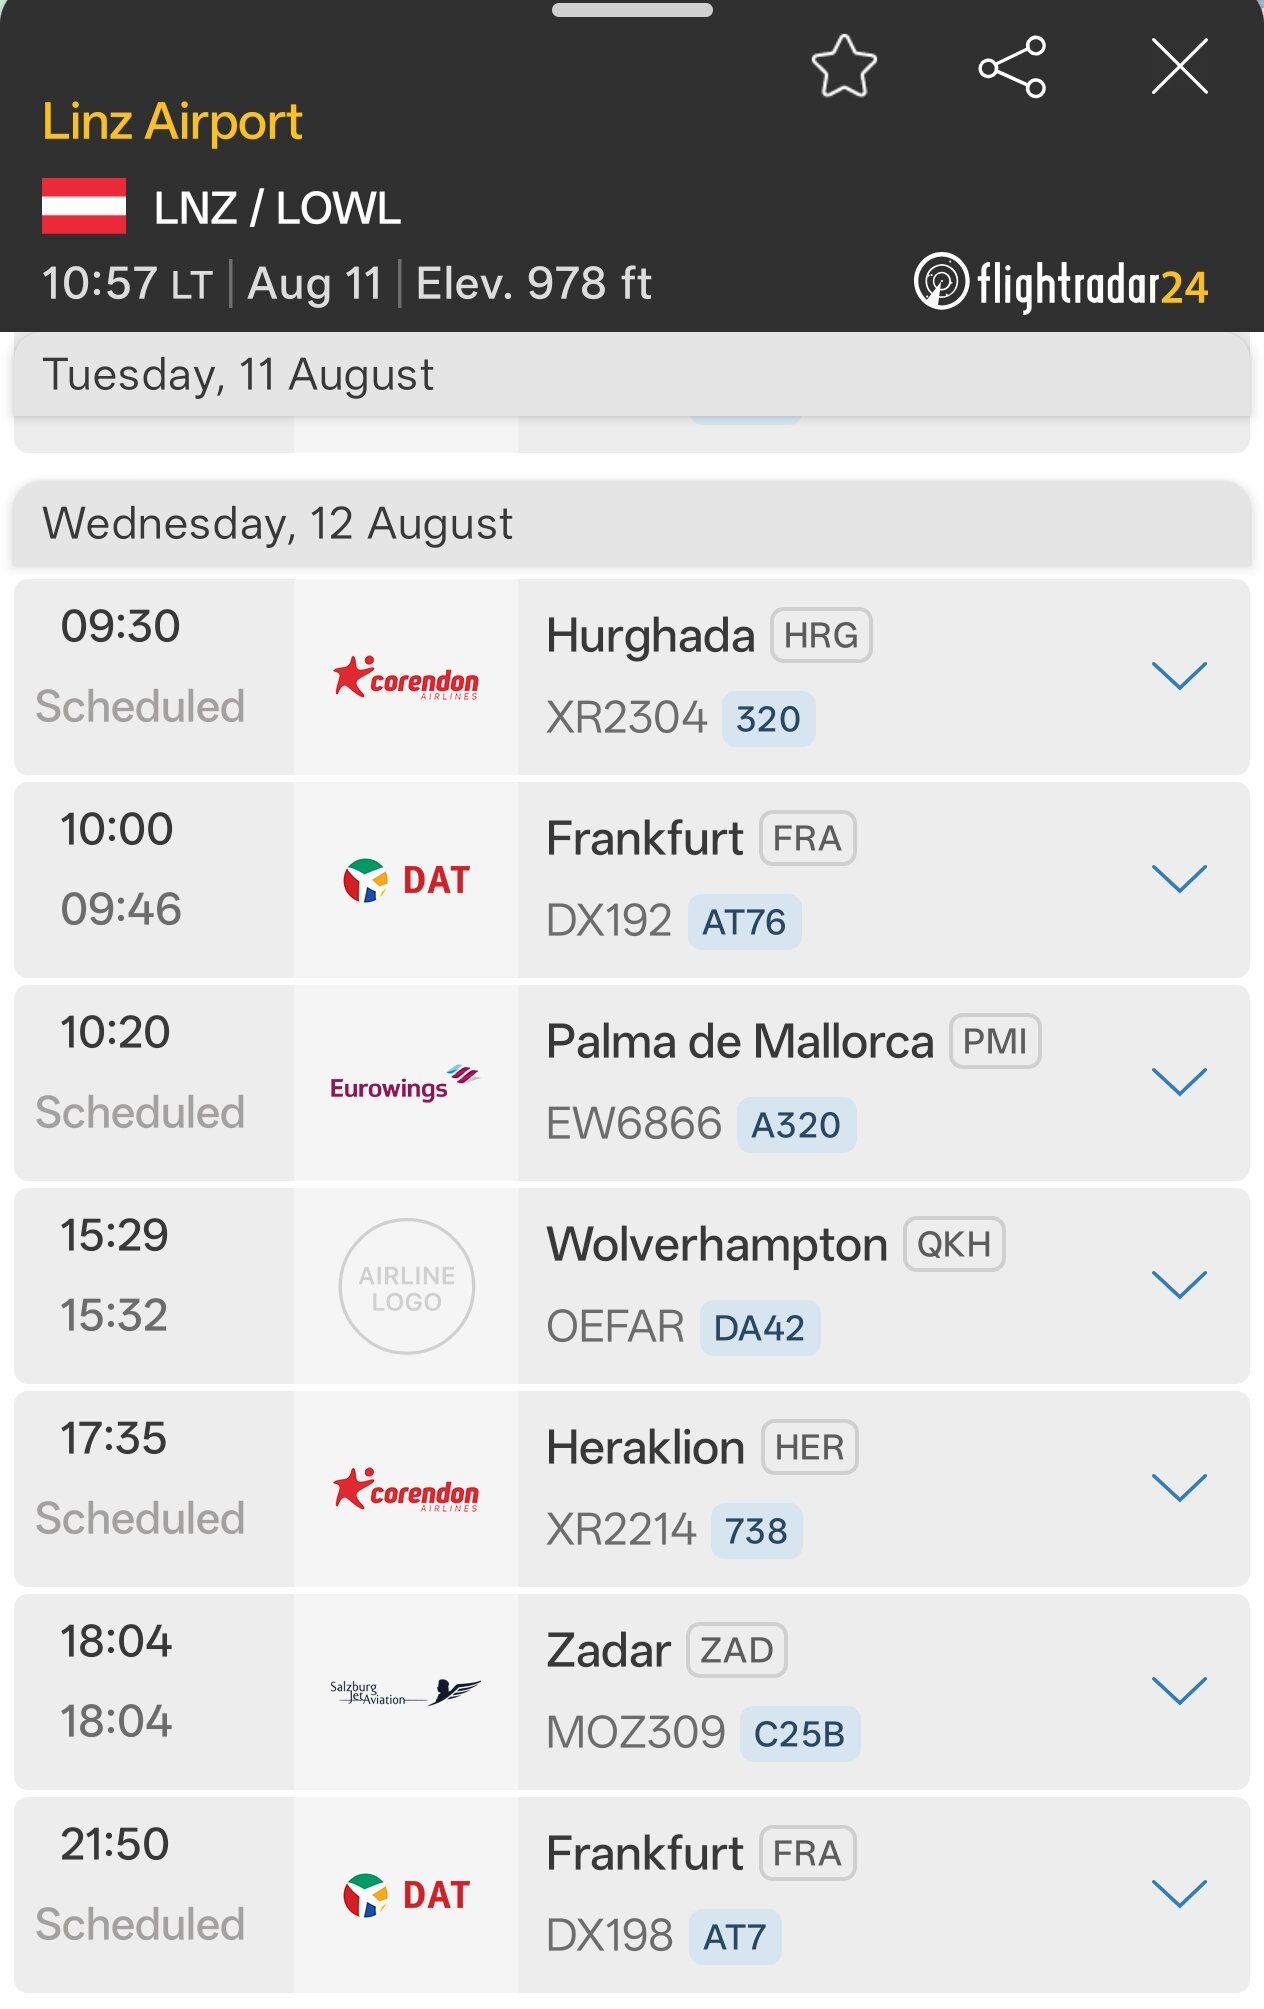Viewport: 1264px width, 2009px height.
Task: Expand Wolverhampton OEFAR flight chevron
Action: pos(1180,1285)
